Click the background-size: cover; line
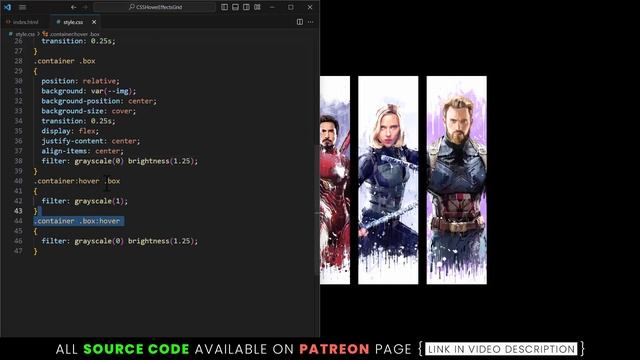 click(89, 111)
